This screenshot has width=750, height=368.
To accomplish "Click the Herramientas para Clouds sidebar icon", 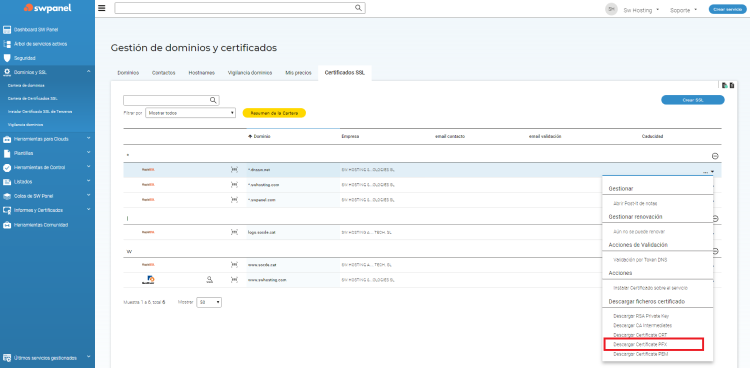I will 7,139.
